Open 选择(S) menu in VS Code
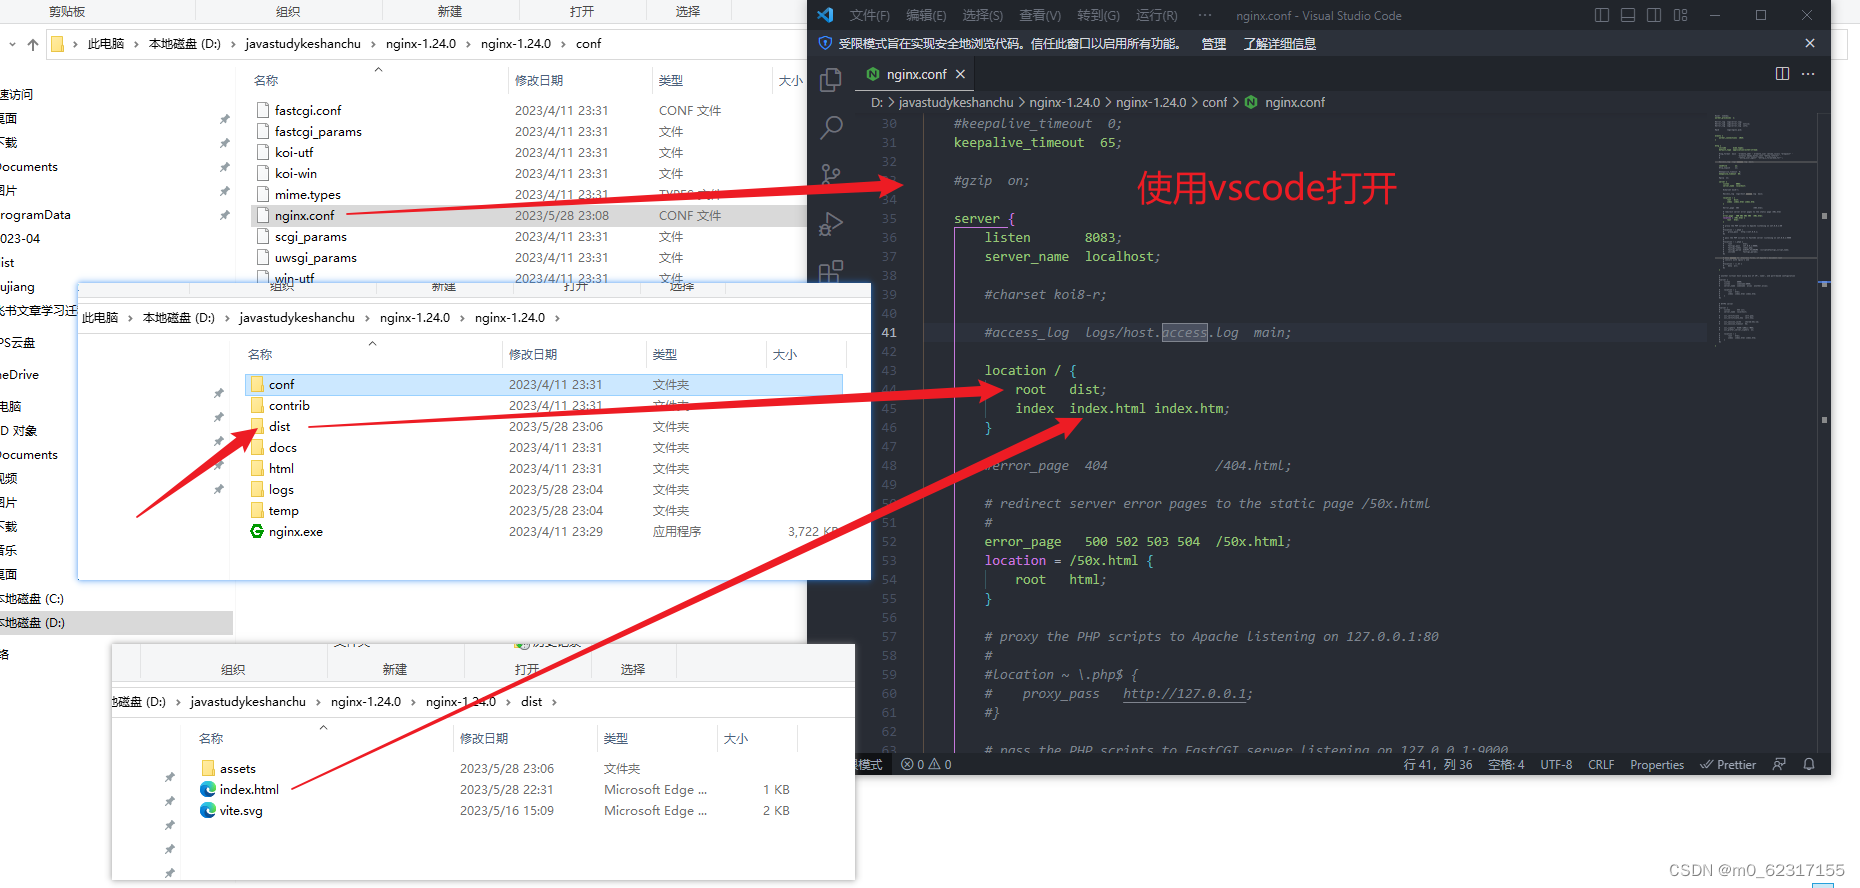Screen dimensions: 1860x888 point(982,15)
